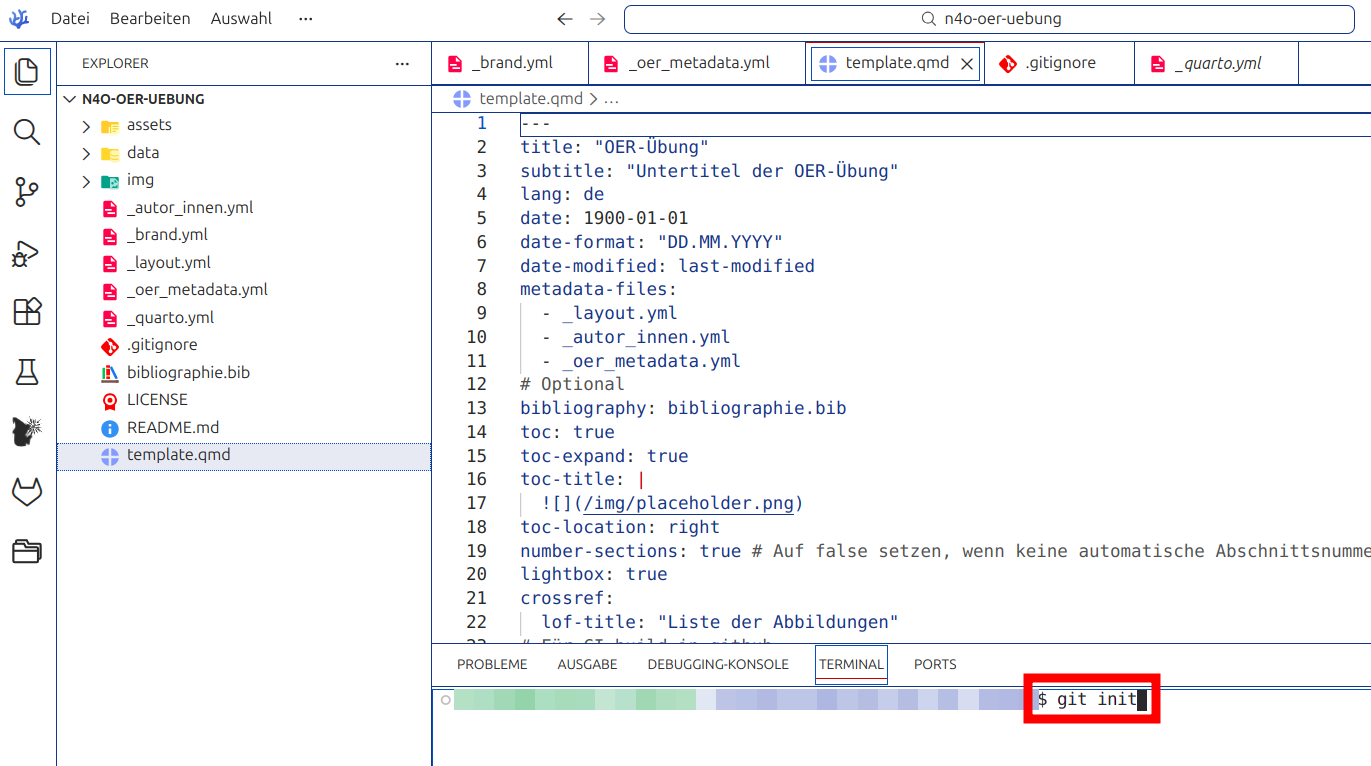This screenshot has height=766, width=1371.
Task: Switch to the _oer_metadata.yml tab
Action: tap(699, 63)
